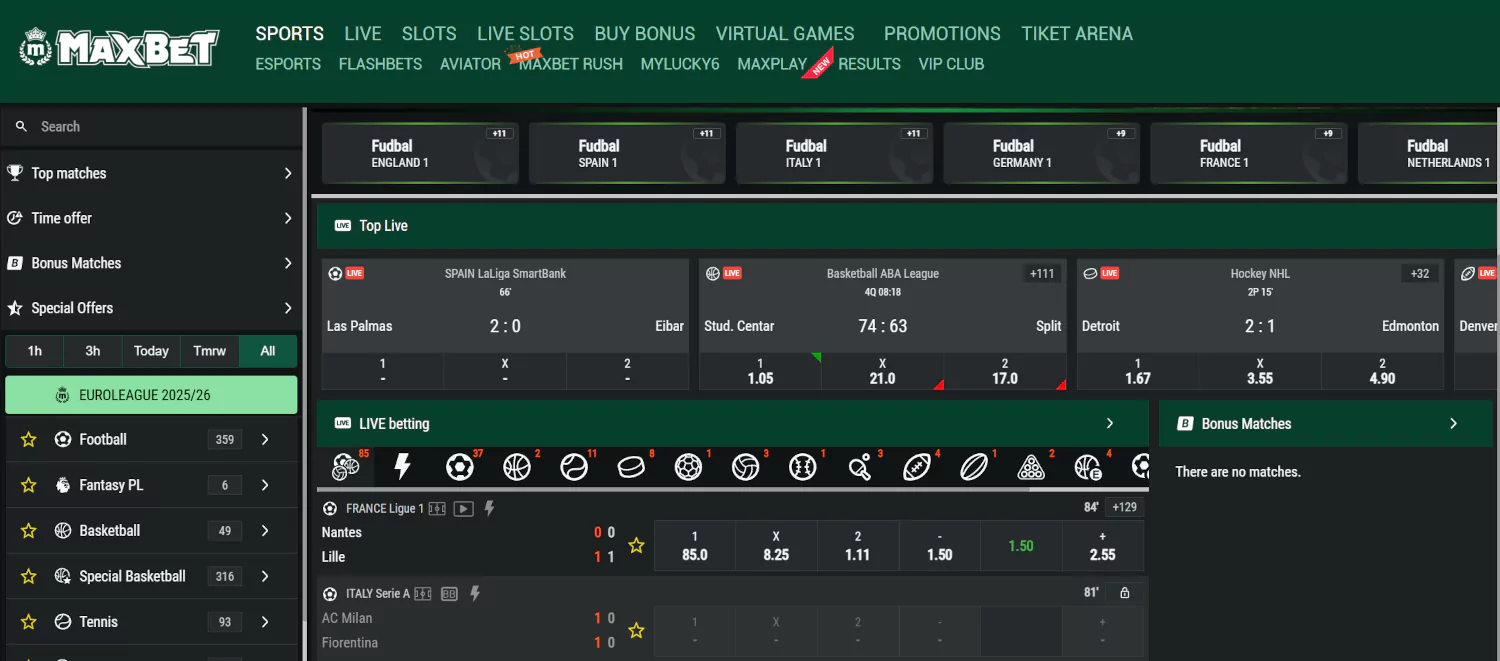Toggle favorite star for Fantasy PL

point(29,485)
